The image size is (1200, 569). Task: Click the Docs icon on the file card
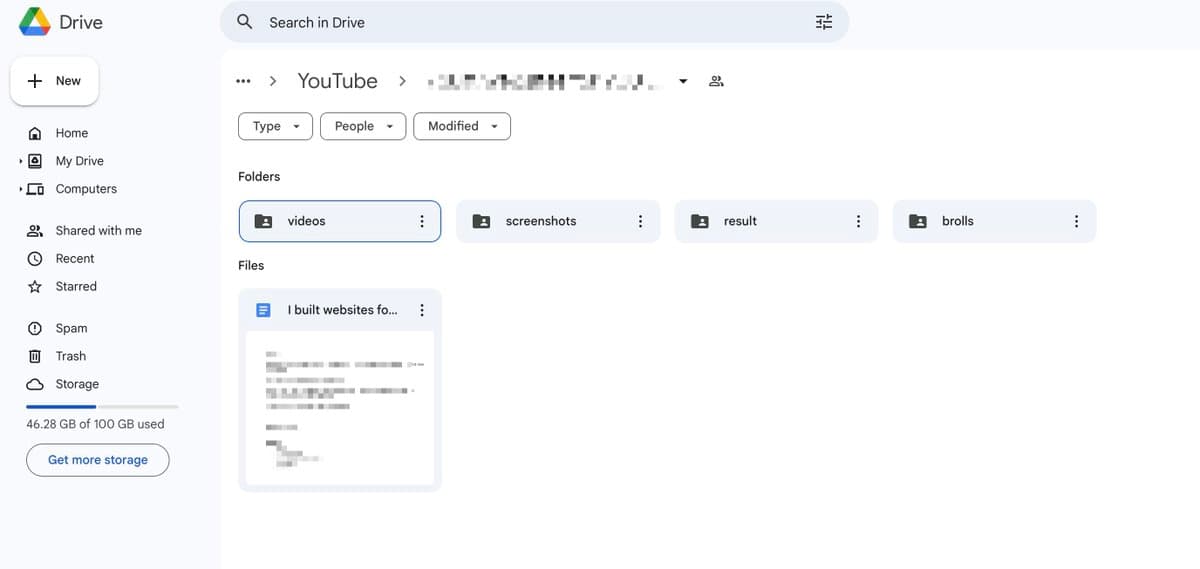coord(263,310)
